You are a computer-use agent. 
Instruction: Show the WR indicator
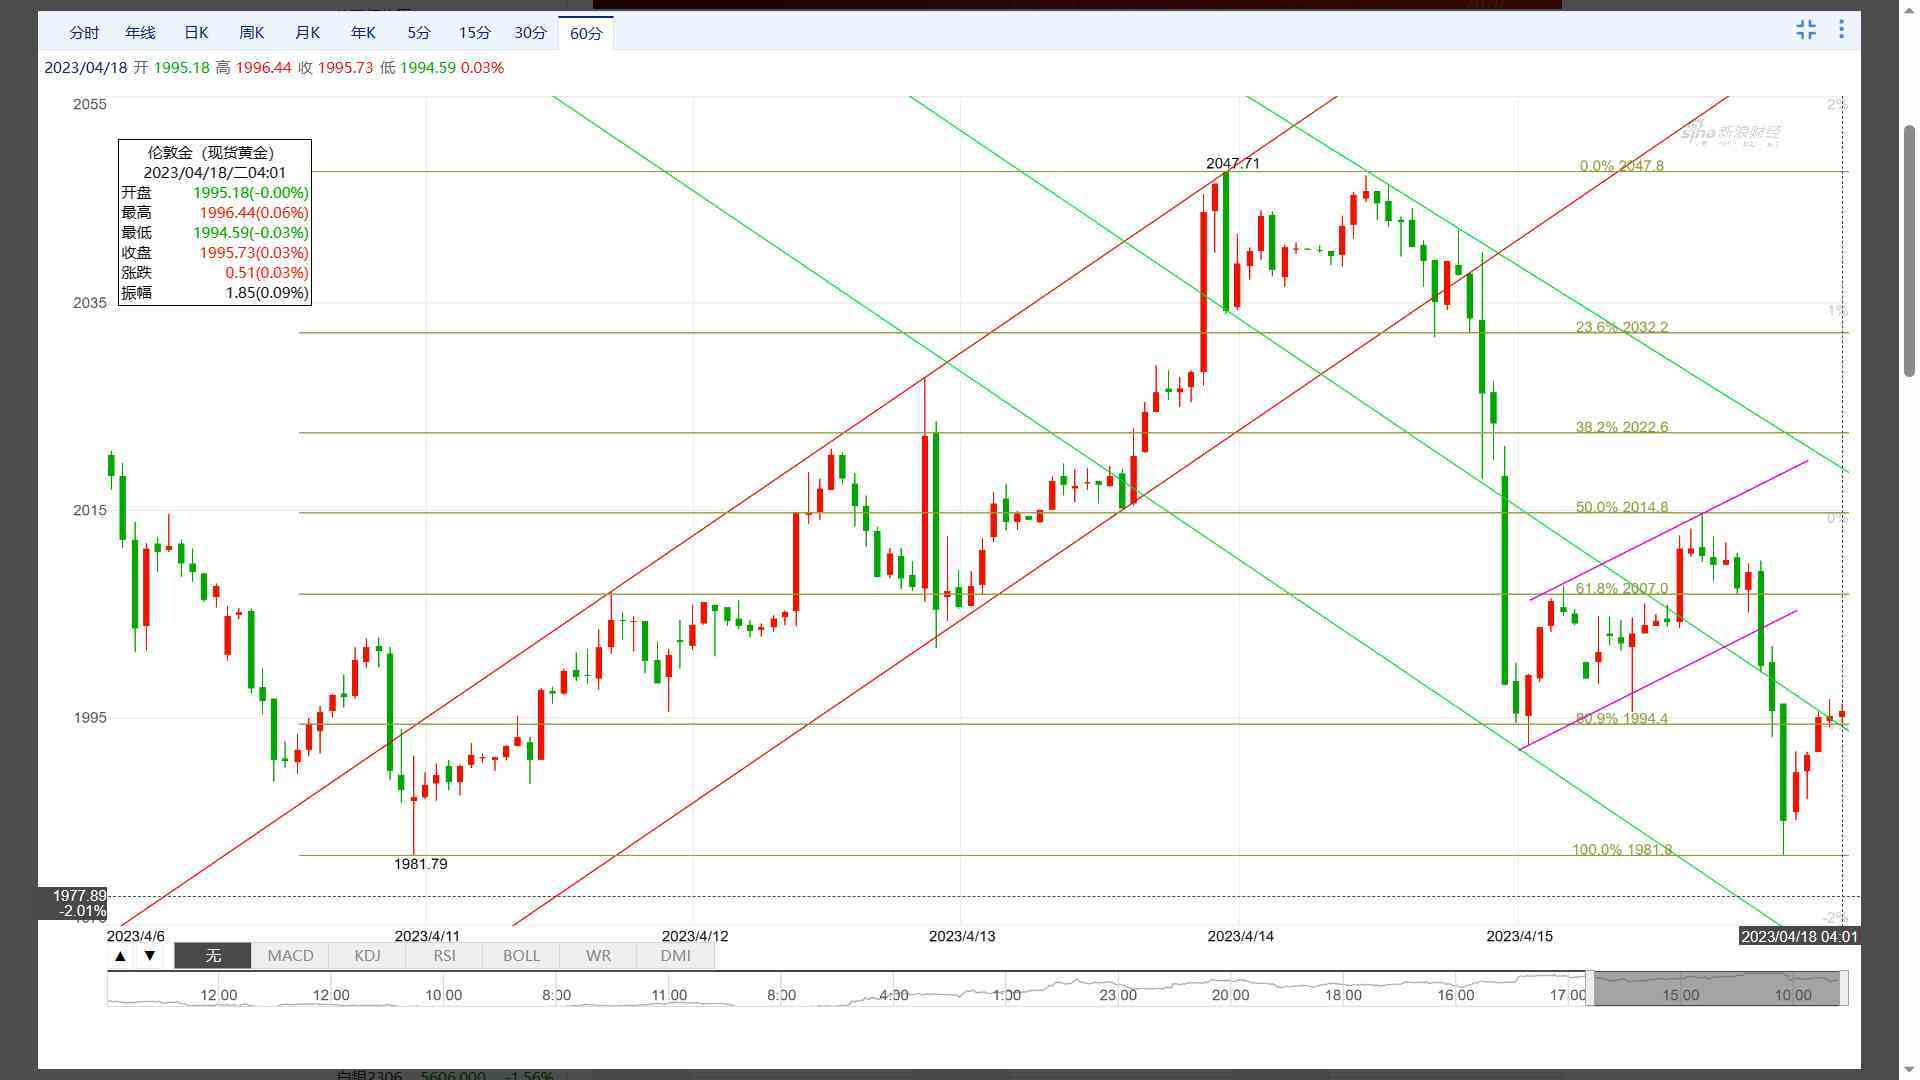coord(598,956)
